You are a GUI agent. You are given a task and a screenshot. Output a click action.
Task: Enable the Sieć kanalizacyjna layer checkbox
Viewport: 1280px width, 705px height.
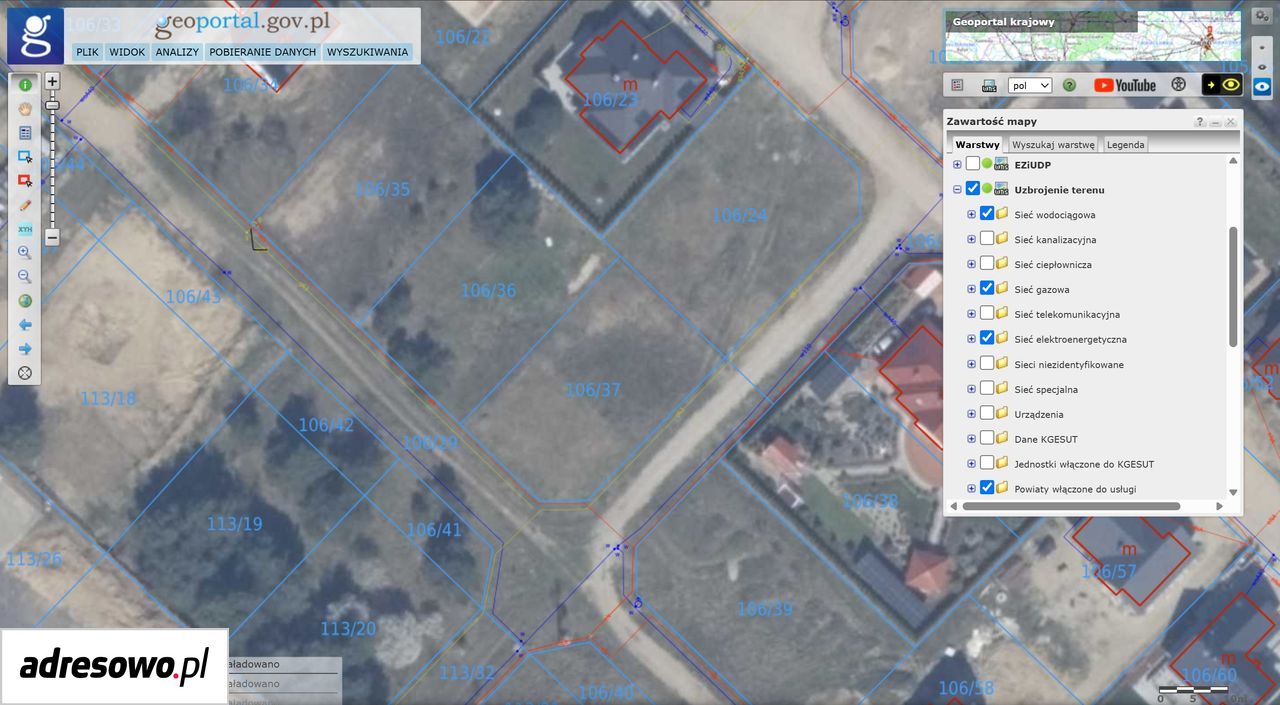click(x=987, y=238)
